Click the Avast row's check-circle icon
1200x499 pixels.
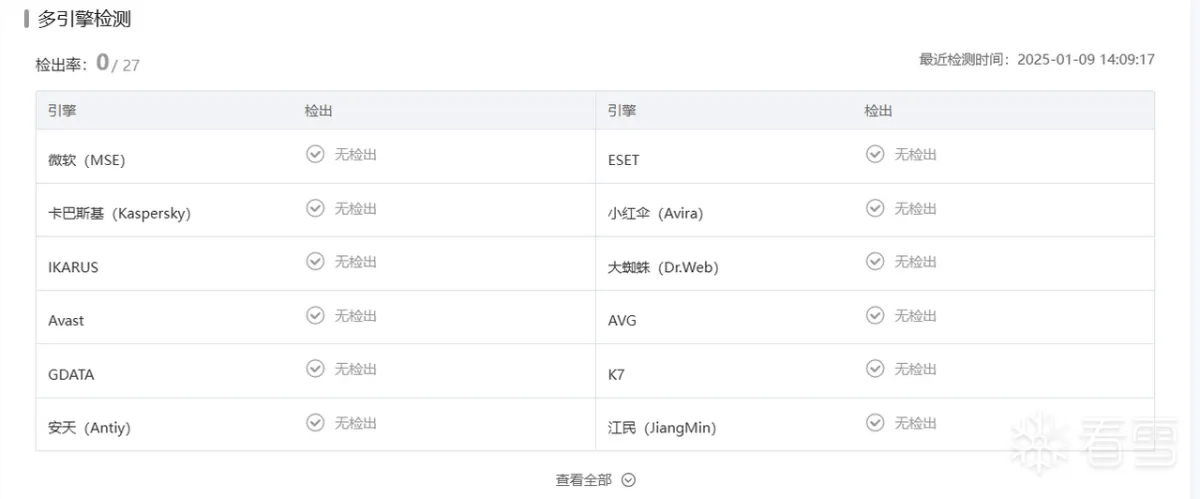(x=315, y=315)
